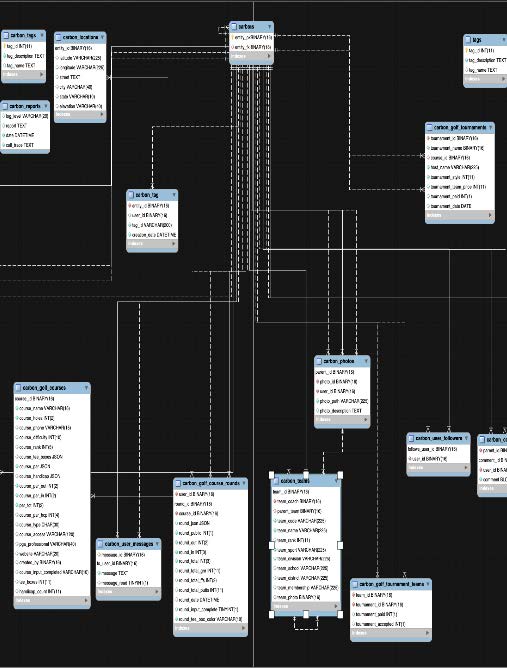Collapse carbon_tag via its header arrow
507x668 pixels.
(x=174, y=195)
